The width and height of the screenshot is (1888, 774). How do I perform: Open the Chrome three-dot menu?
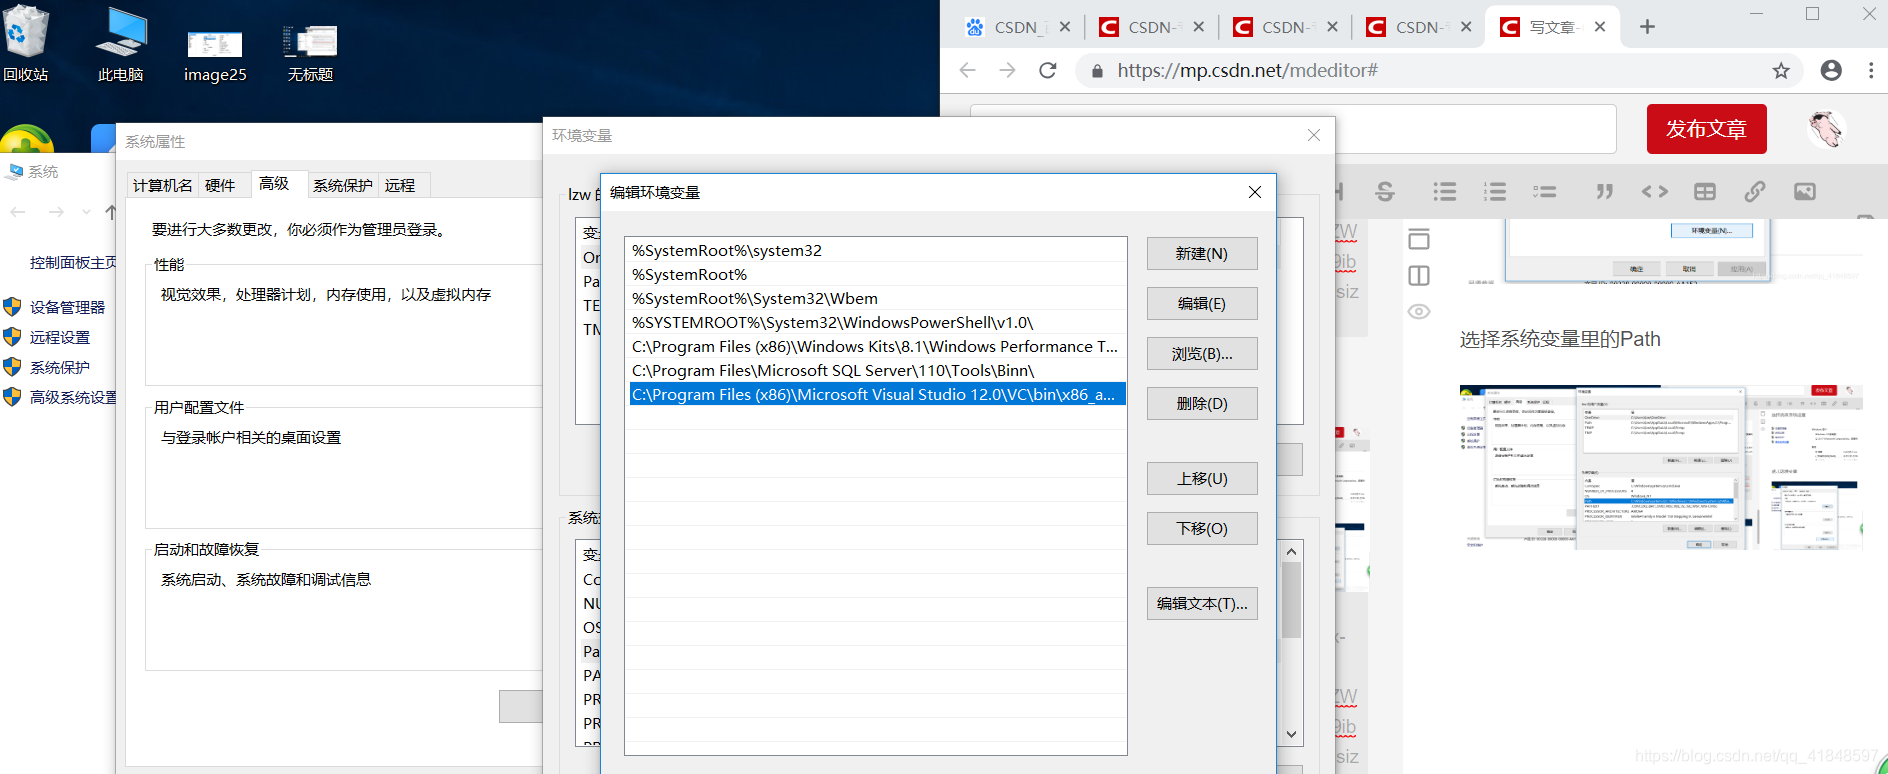click(1871, 70)
